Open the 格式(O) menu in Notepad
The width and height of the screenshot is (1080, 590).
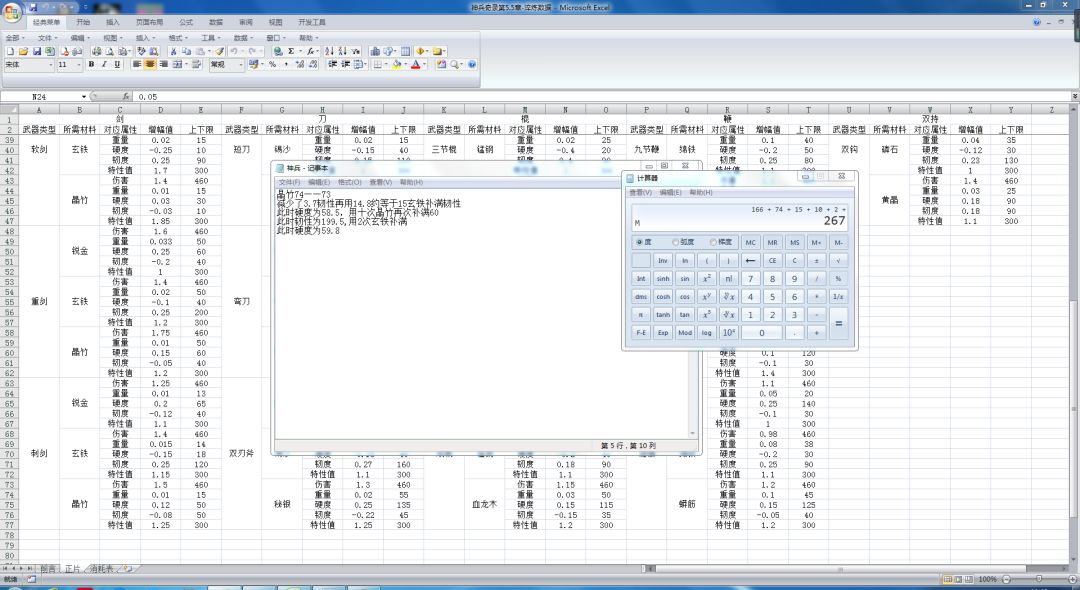pos(349,182)
